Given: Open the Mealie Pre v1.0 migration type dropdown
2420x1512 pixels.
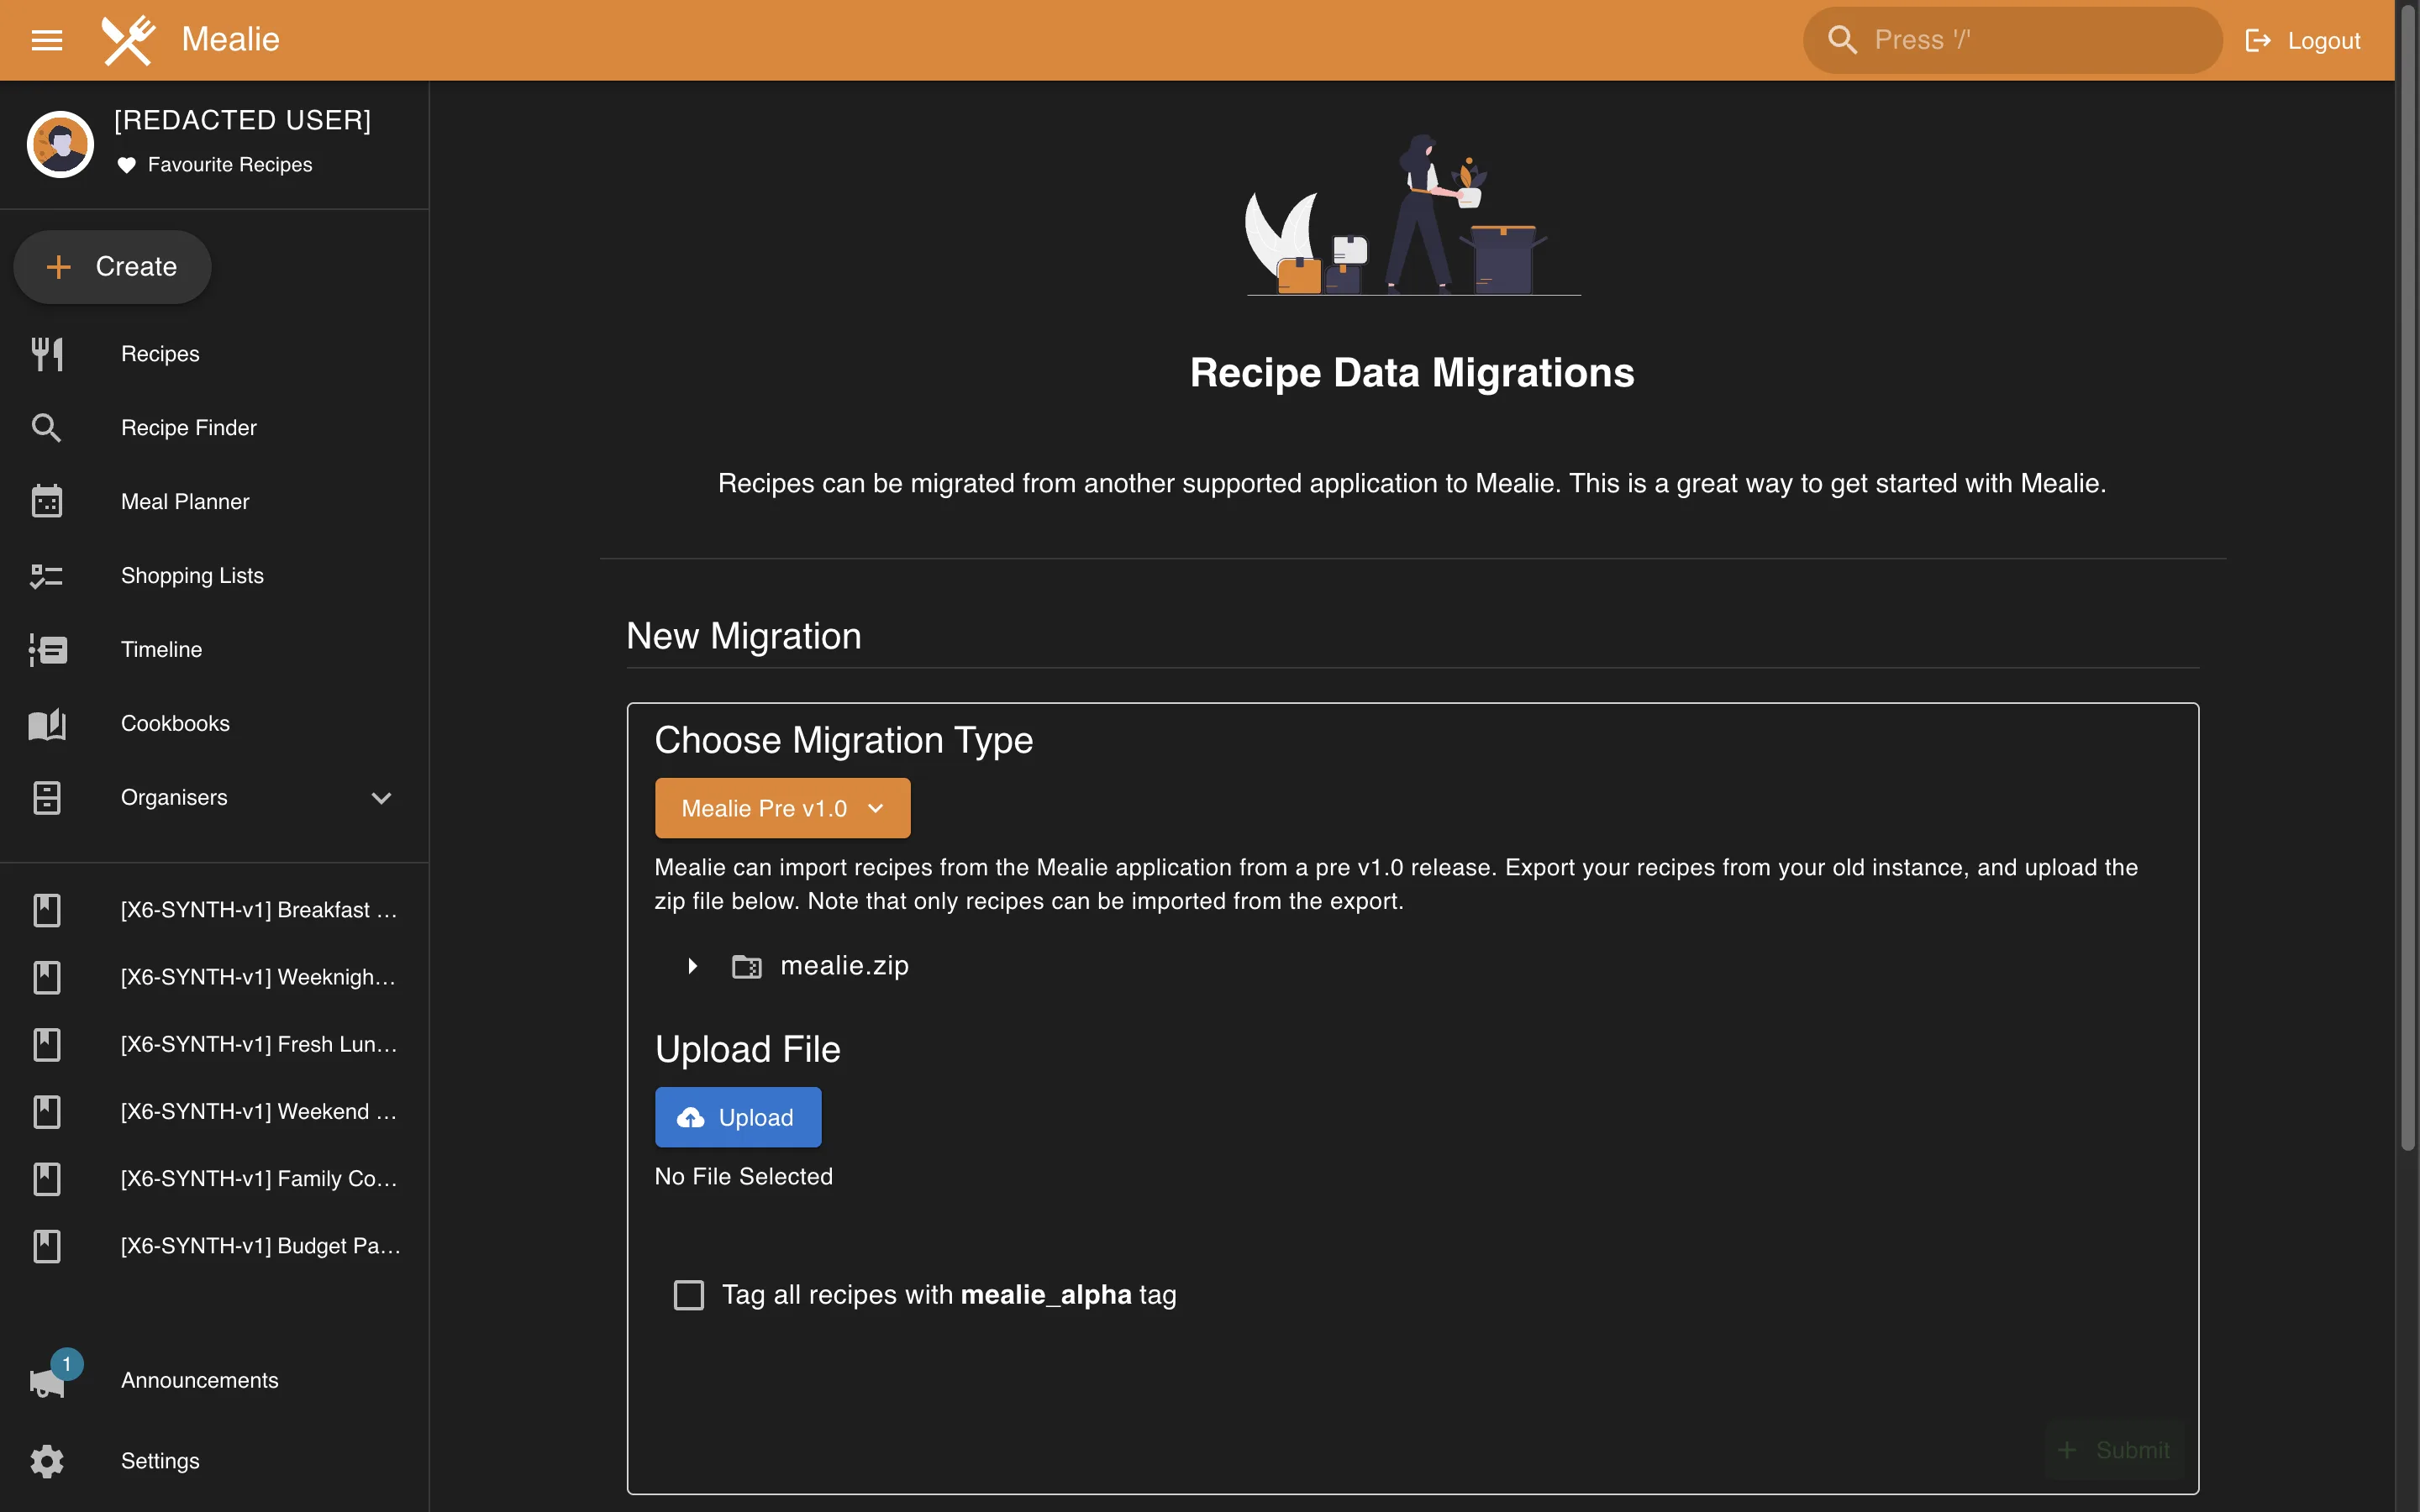Looking at the screenshot, I should 782,808.
